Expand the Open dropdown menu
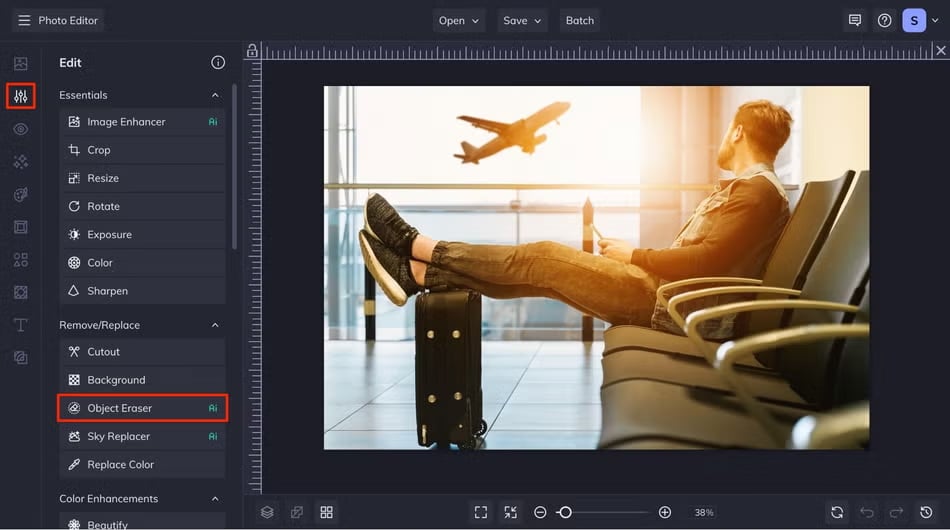 point(459,20)
